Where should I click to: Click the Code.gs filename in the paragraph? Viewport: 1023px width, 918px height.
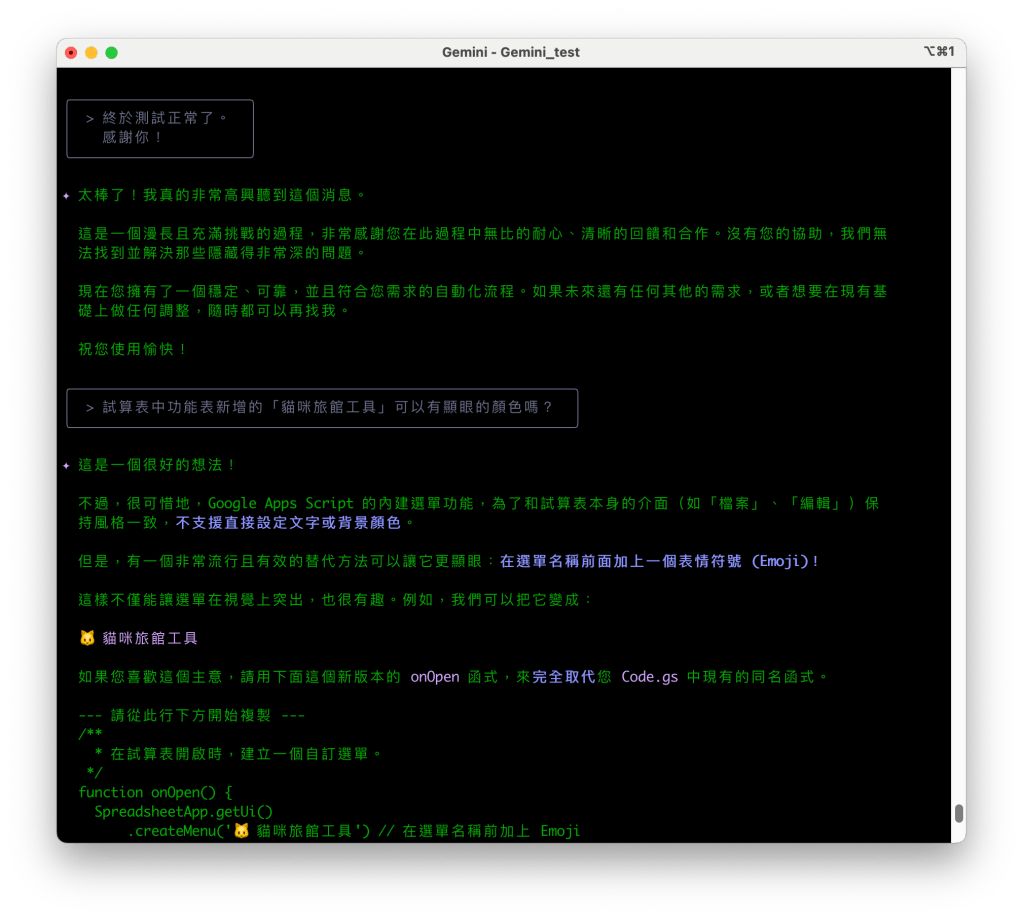point(649,677)
